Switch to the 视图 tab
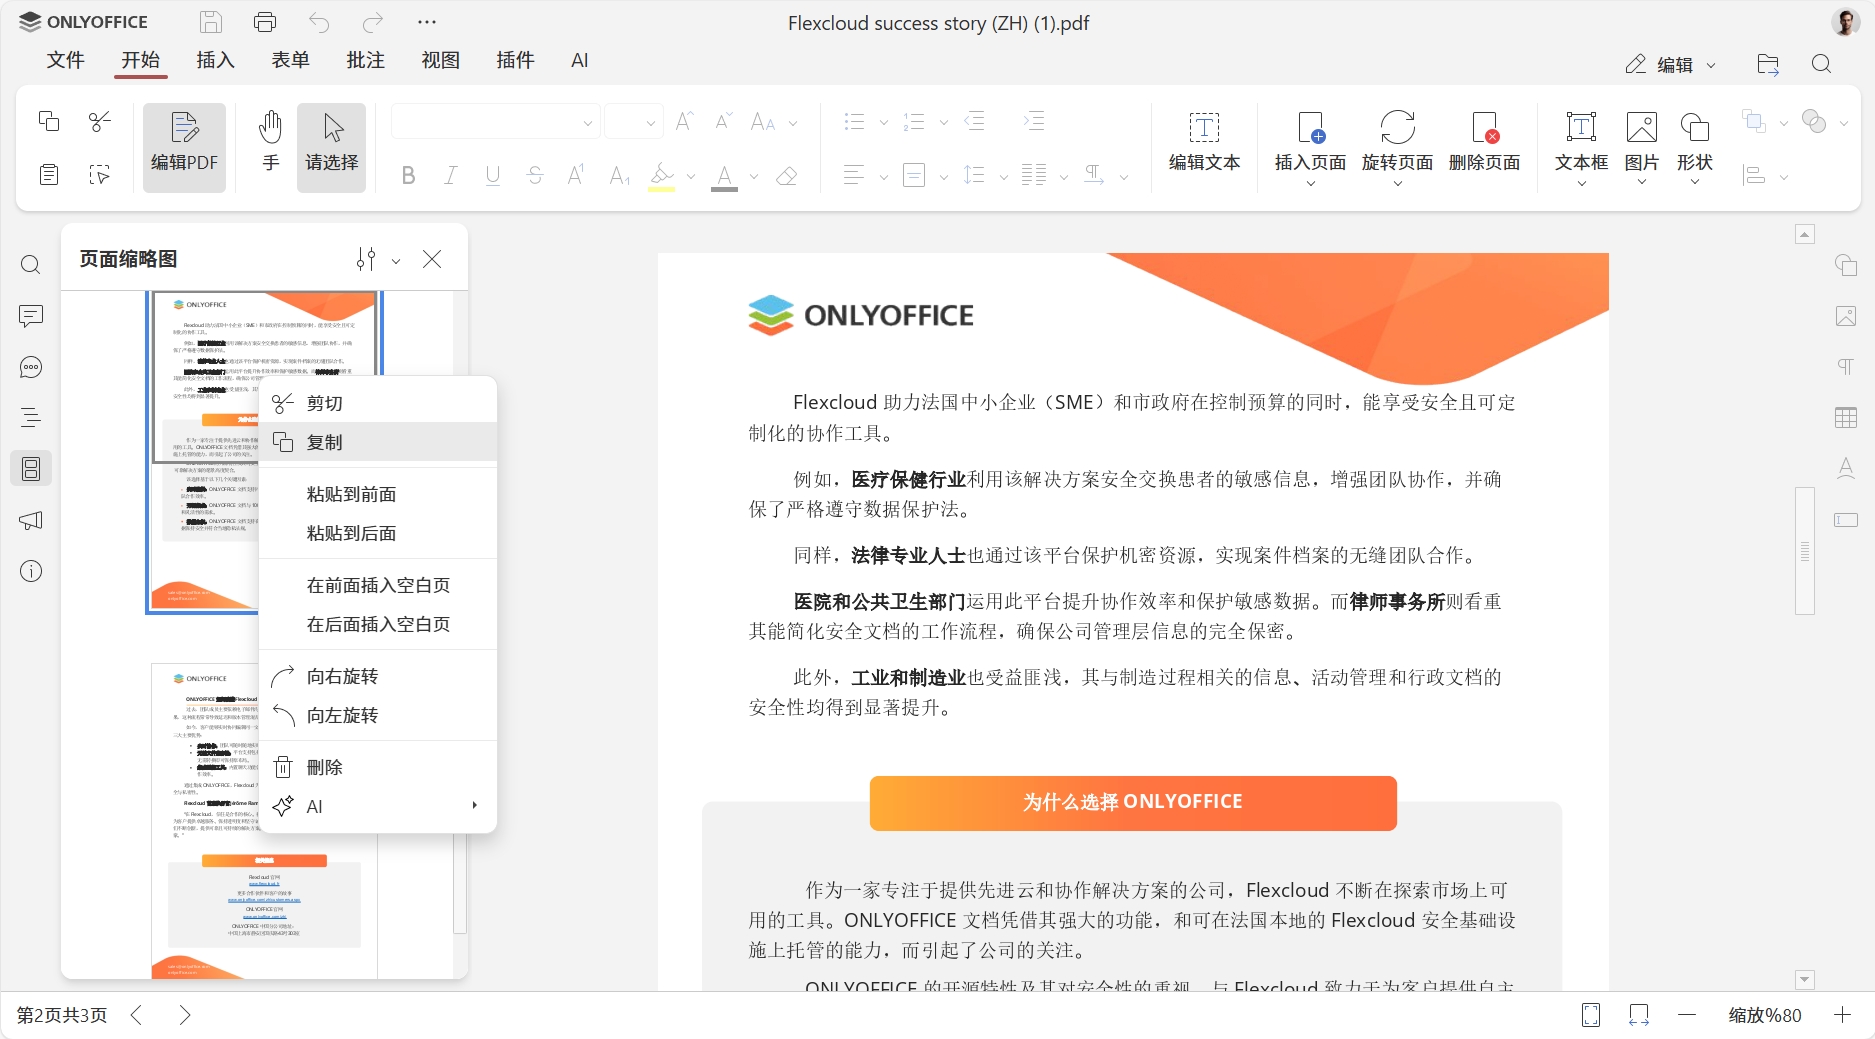The height and width of the screenshot is (1039, 1875). pyautogui.click(x=441, y=60)
